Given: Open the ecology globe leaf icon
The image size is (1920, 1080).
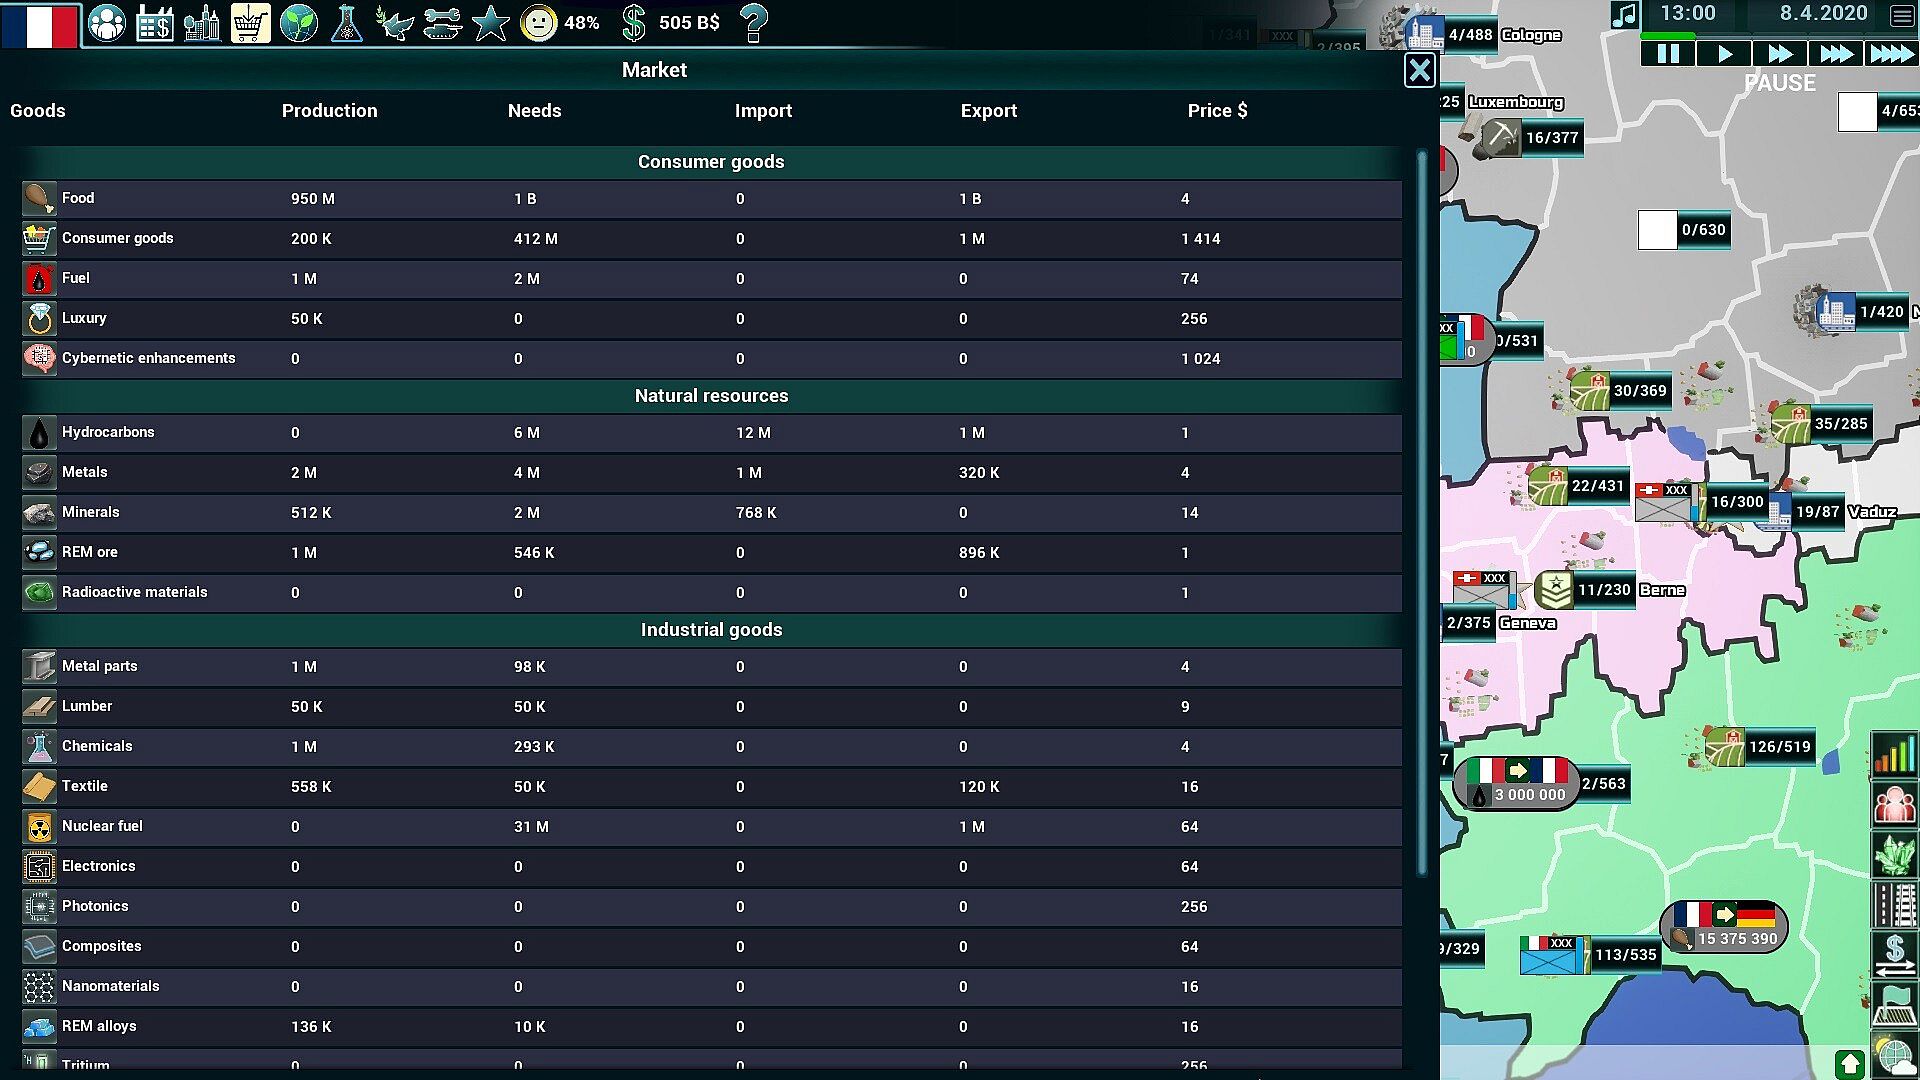Looking at the screenshot, I should point(298,23).
